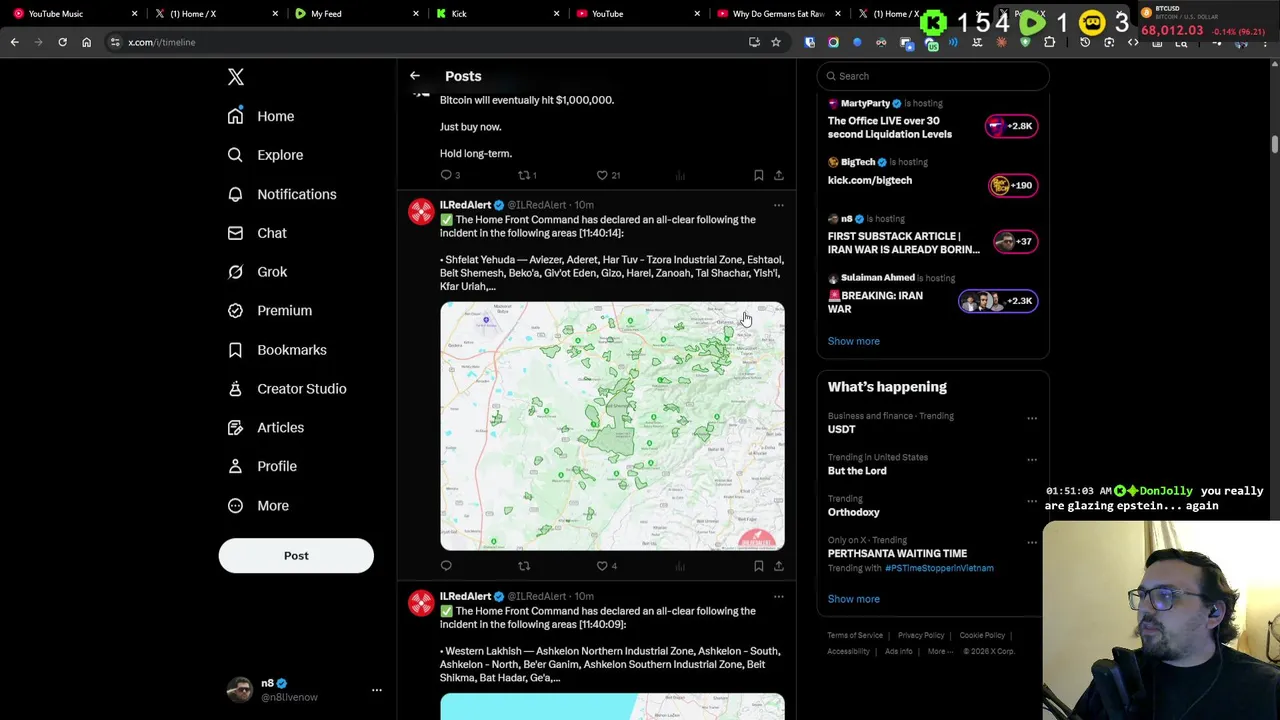This screenshot has width=1280, height=720.
Task: Switch to the YouTube Music browser tab
Action: (x=74, y=14)
